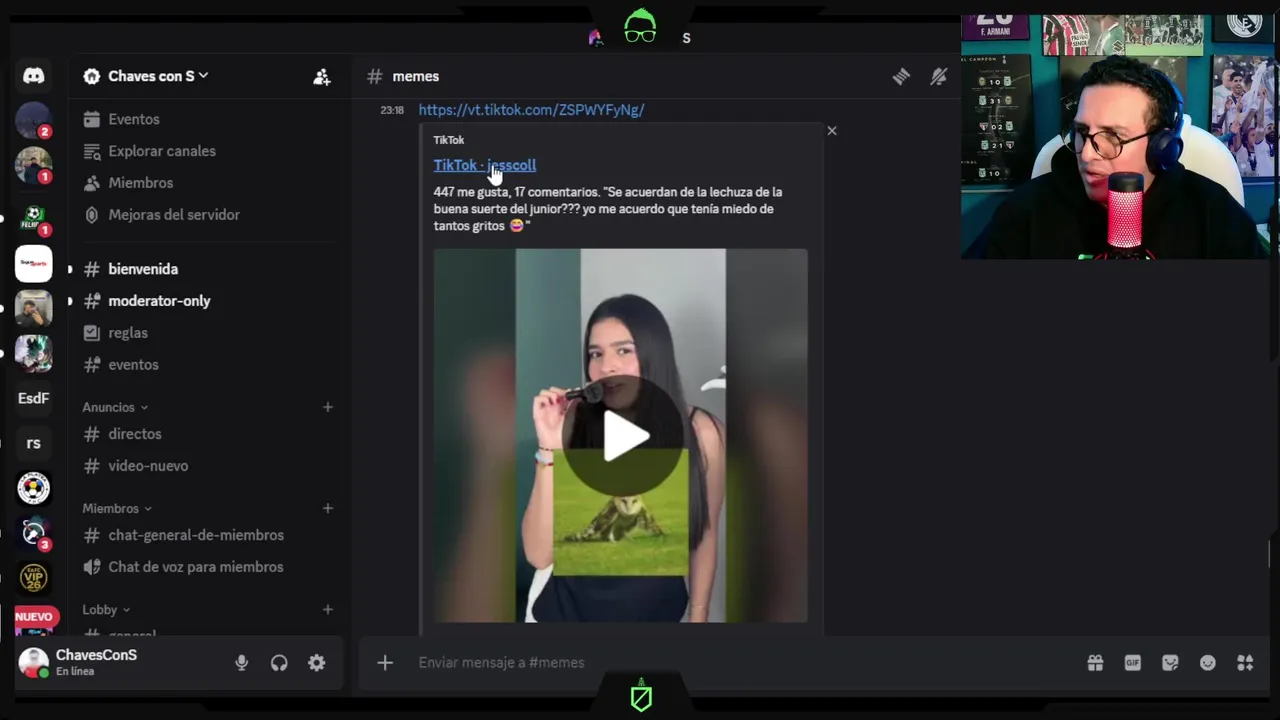Deafen audio with headphones icon
The image size is (1280, 720).
(x=279, y=662)
